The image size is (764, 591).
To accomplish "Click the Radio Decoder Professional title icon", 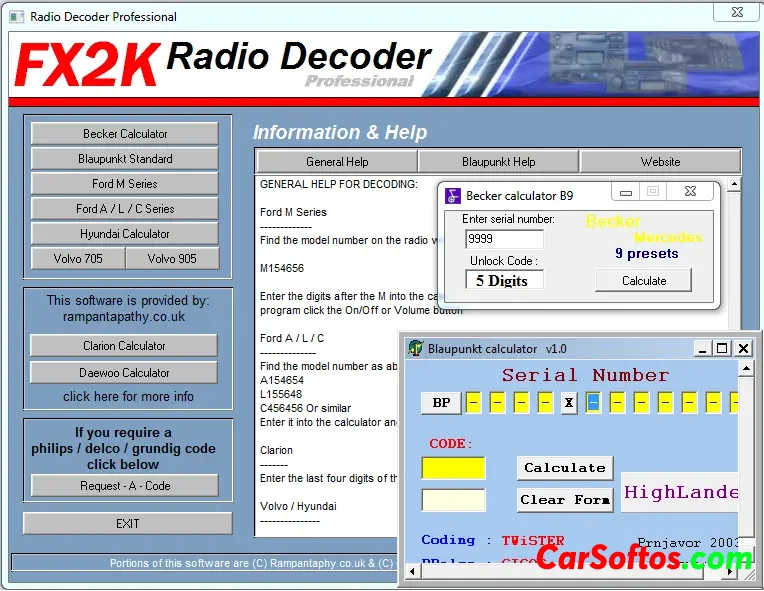I will 17,16.
